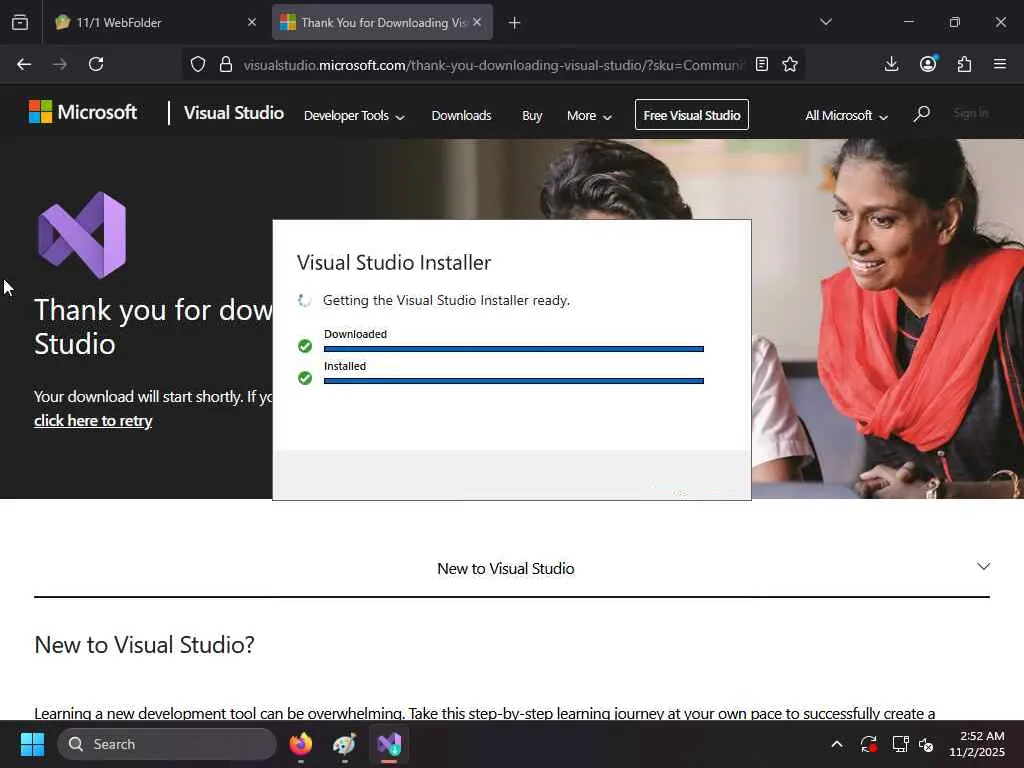Image resolution: width=1024 pixels, height=768 pixels.
Task: Open the Firefox hamburger menu
Action: 1000,64
